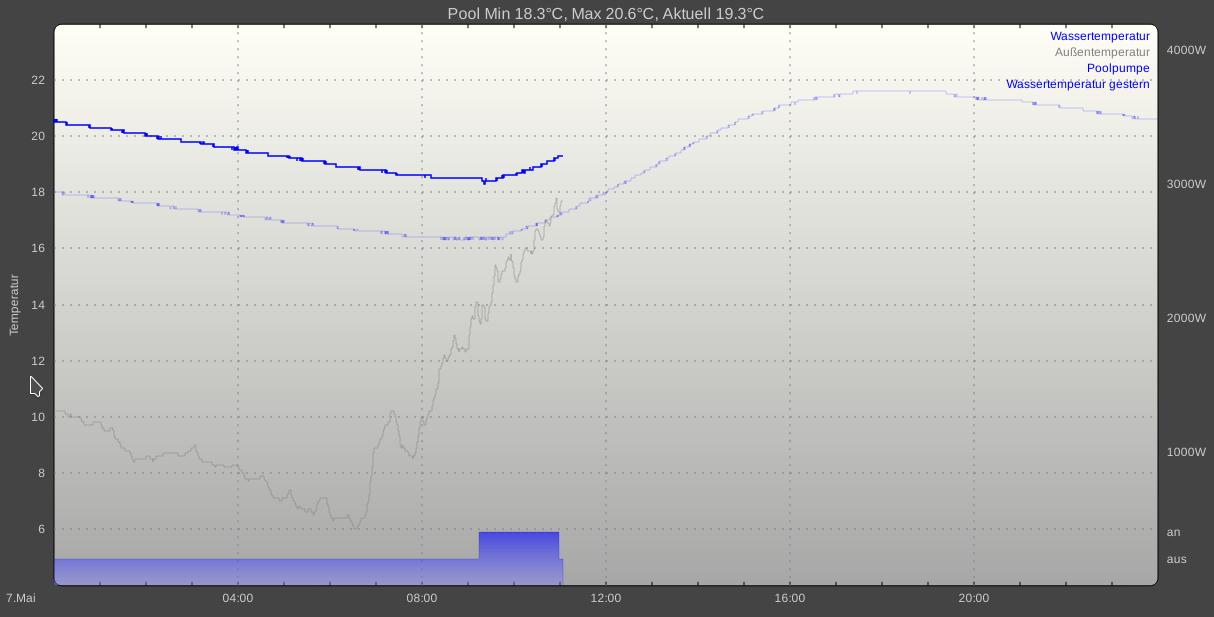Screen dimensions: 1214x617
Task: Click the 18 temperature axis label
Action: click(x=39, y=192)
